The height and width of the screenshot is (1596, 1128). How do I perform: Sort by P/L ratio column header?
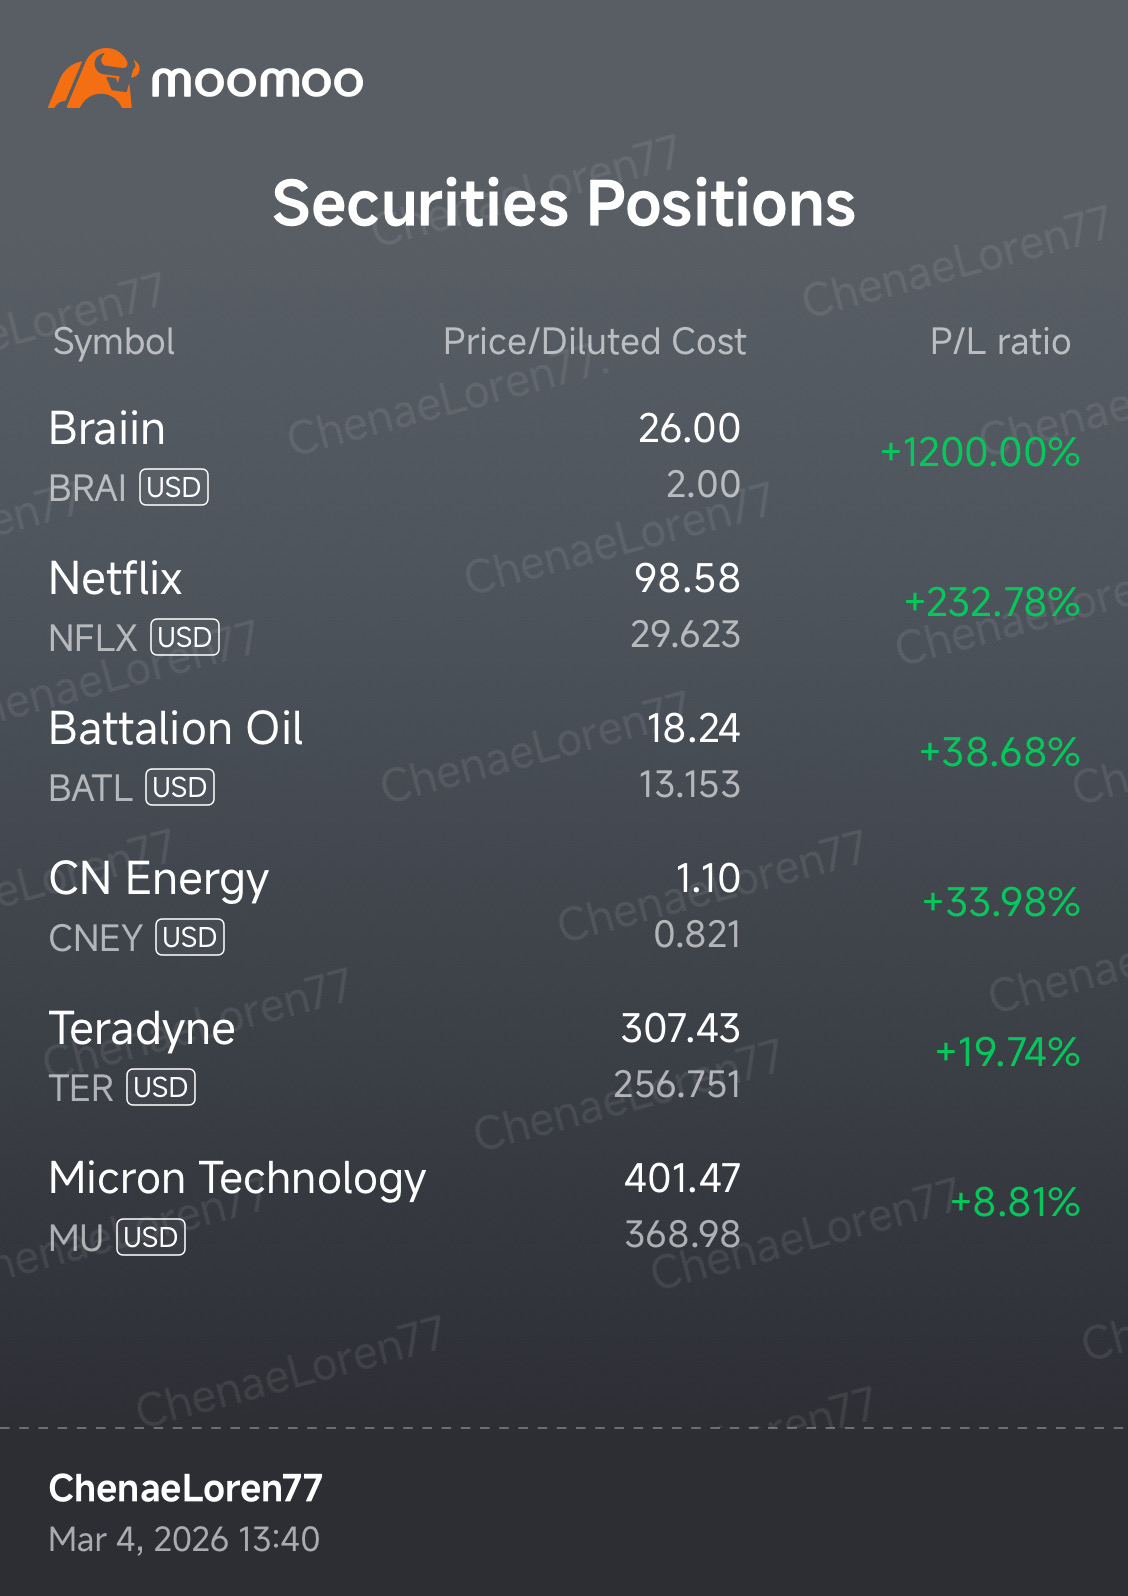[1000, 342]
